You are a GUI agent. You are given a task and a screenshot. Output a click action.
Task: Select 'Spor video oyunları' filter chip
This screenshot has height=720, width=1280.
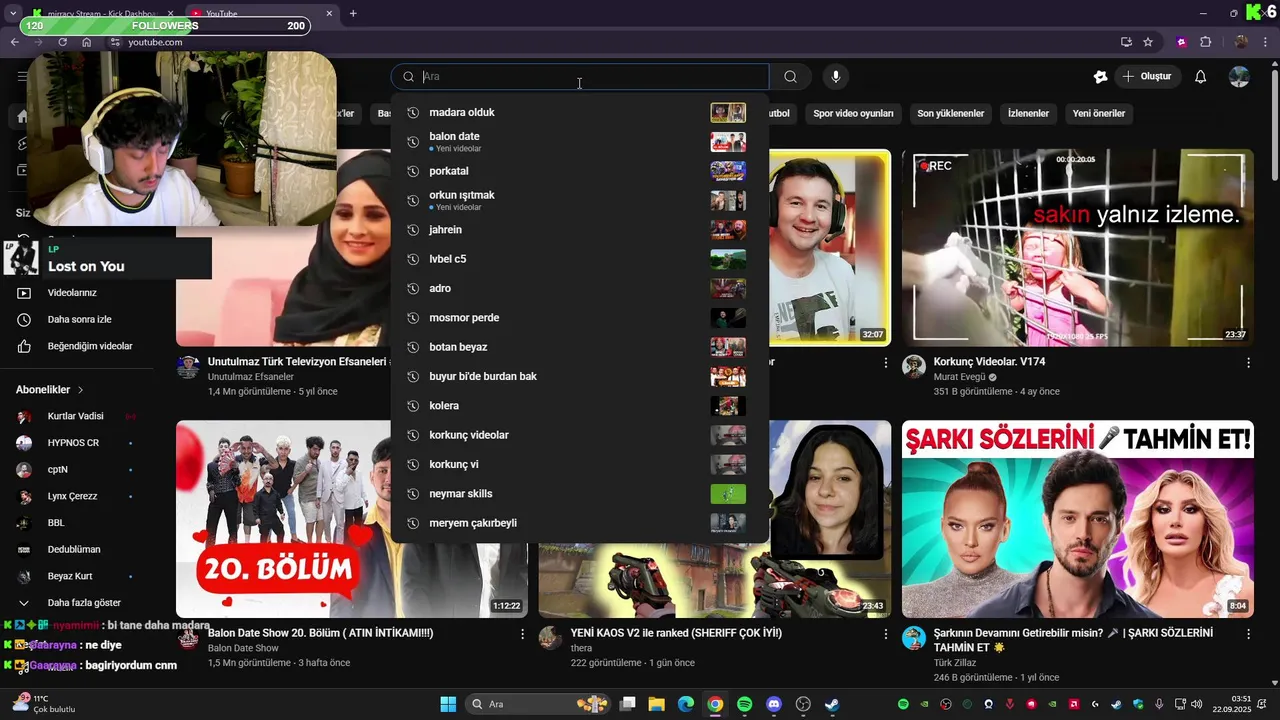(853, 113)
